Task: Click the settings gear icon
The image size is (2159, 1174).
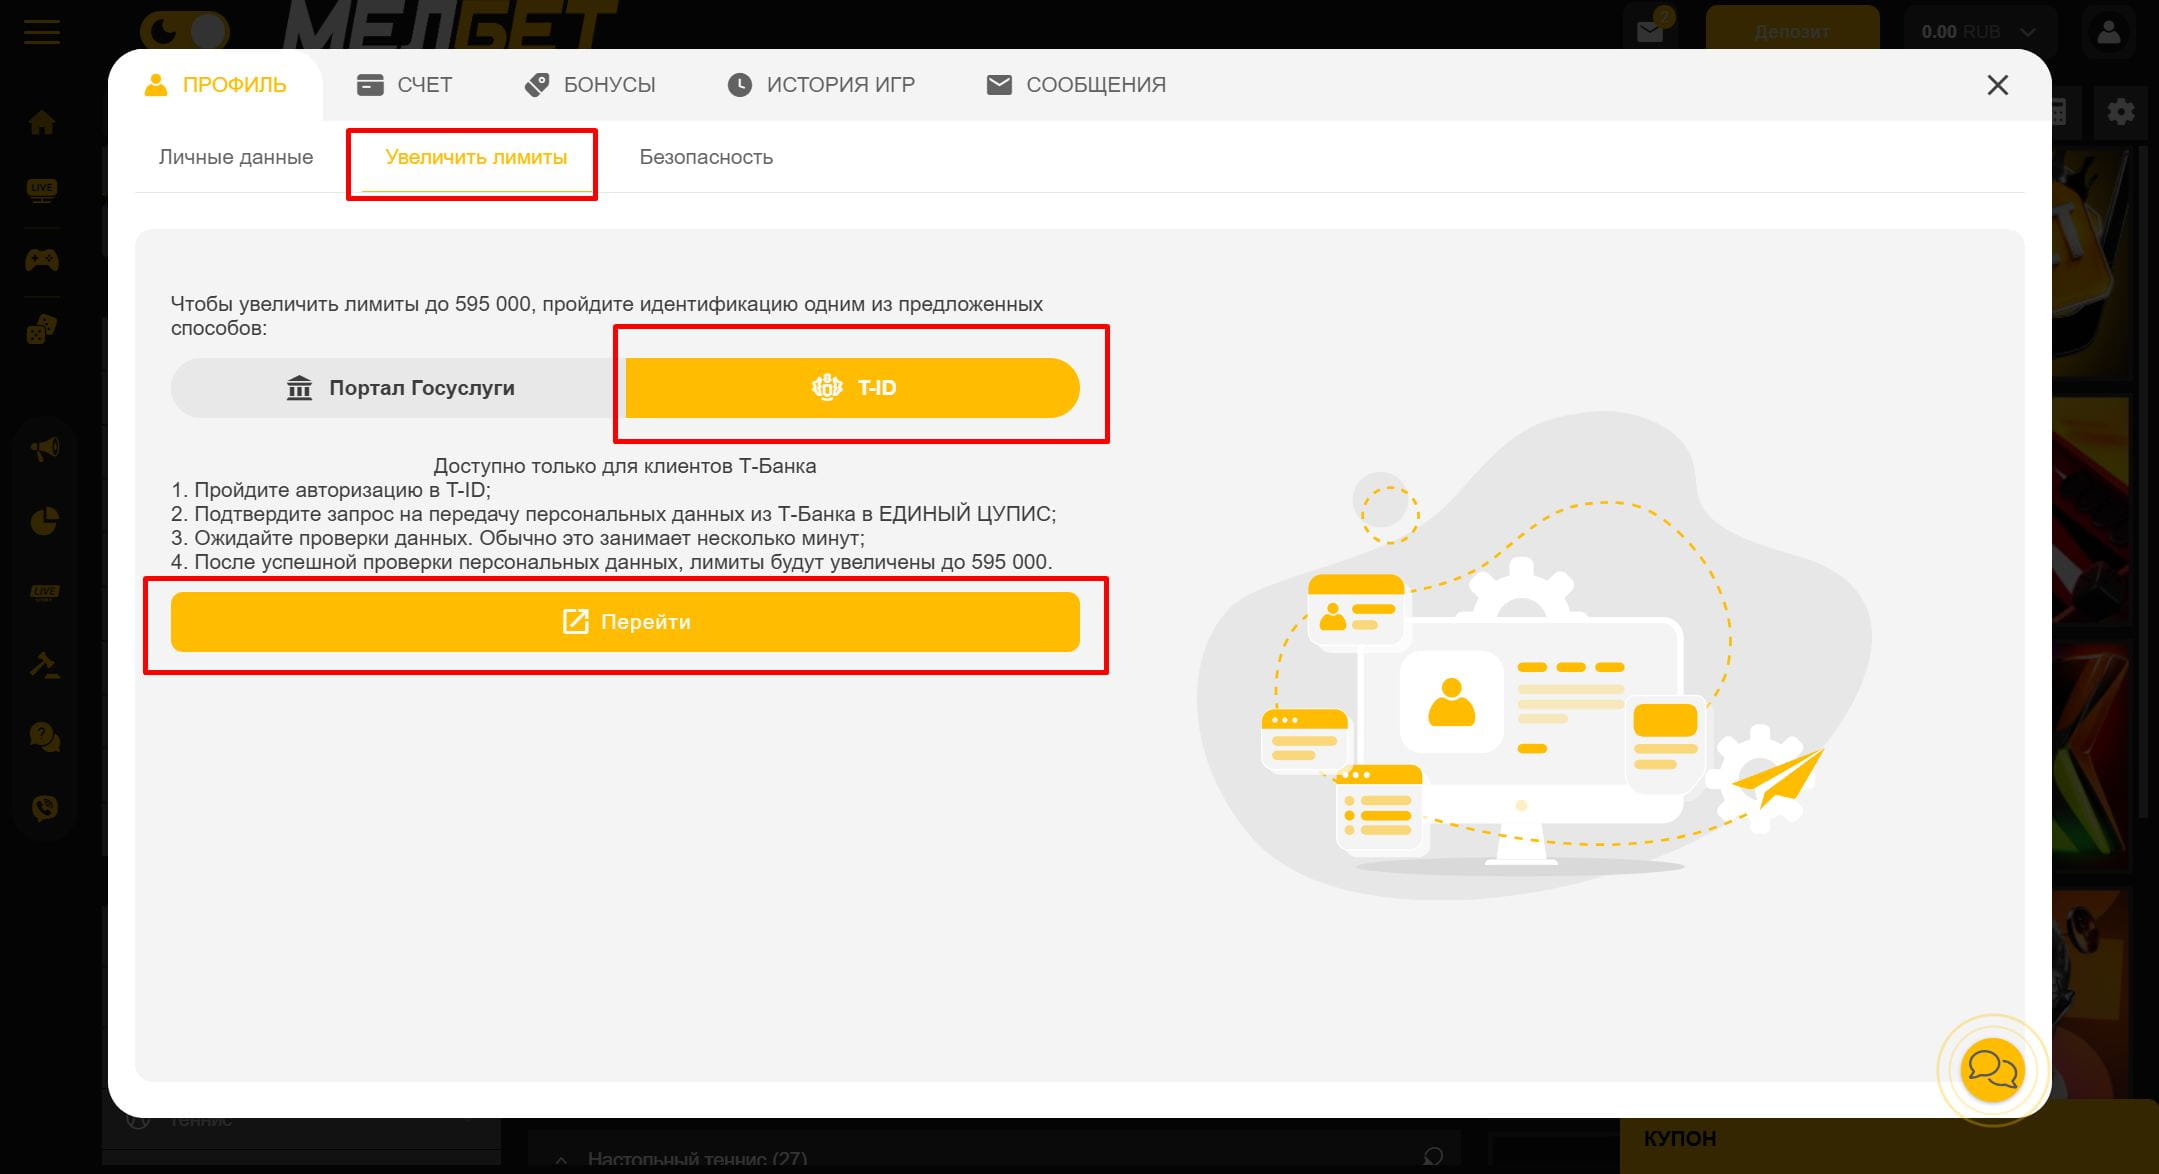Action: pyautogui.click(x=2120, y=111)
